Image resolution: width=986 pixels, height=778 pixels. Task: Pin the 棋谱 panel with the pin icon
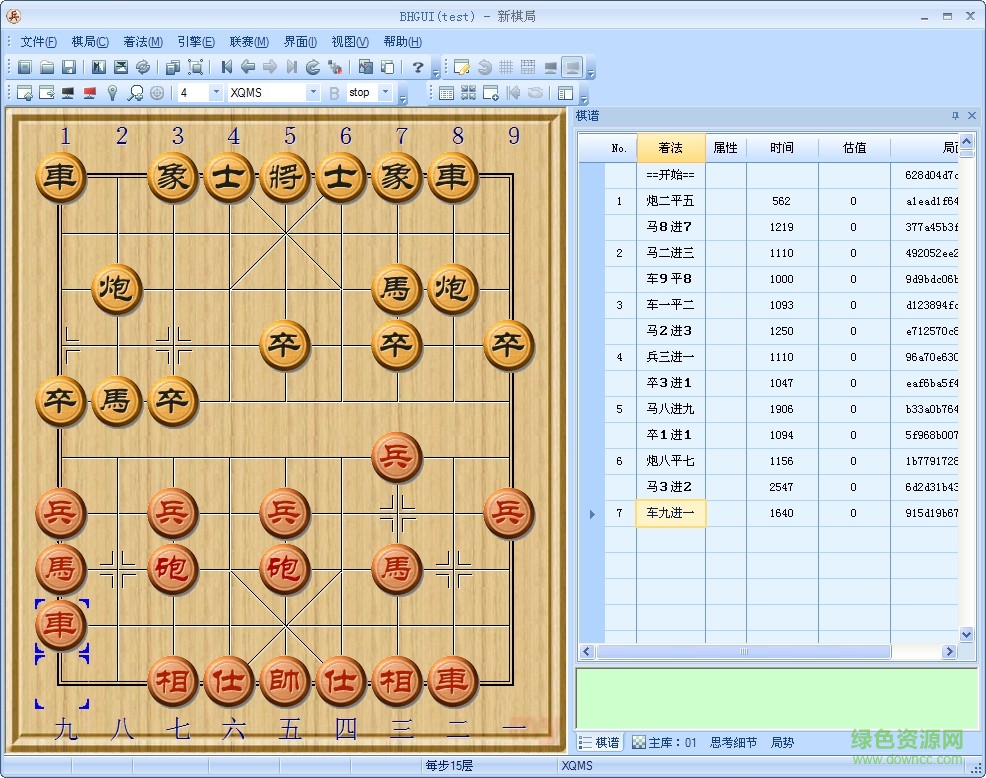pos(956,115)
